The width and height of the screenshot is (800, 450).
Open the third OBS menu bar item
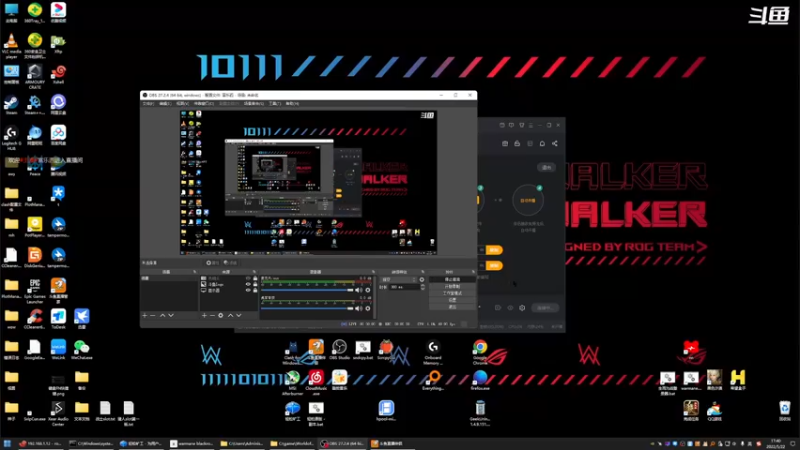click(182, 104)
